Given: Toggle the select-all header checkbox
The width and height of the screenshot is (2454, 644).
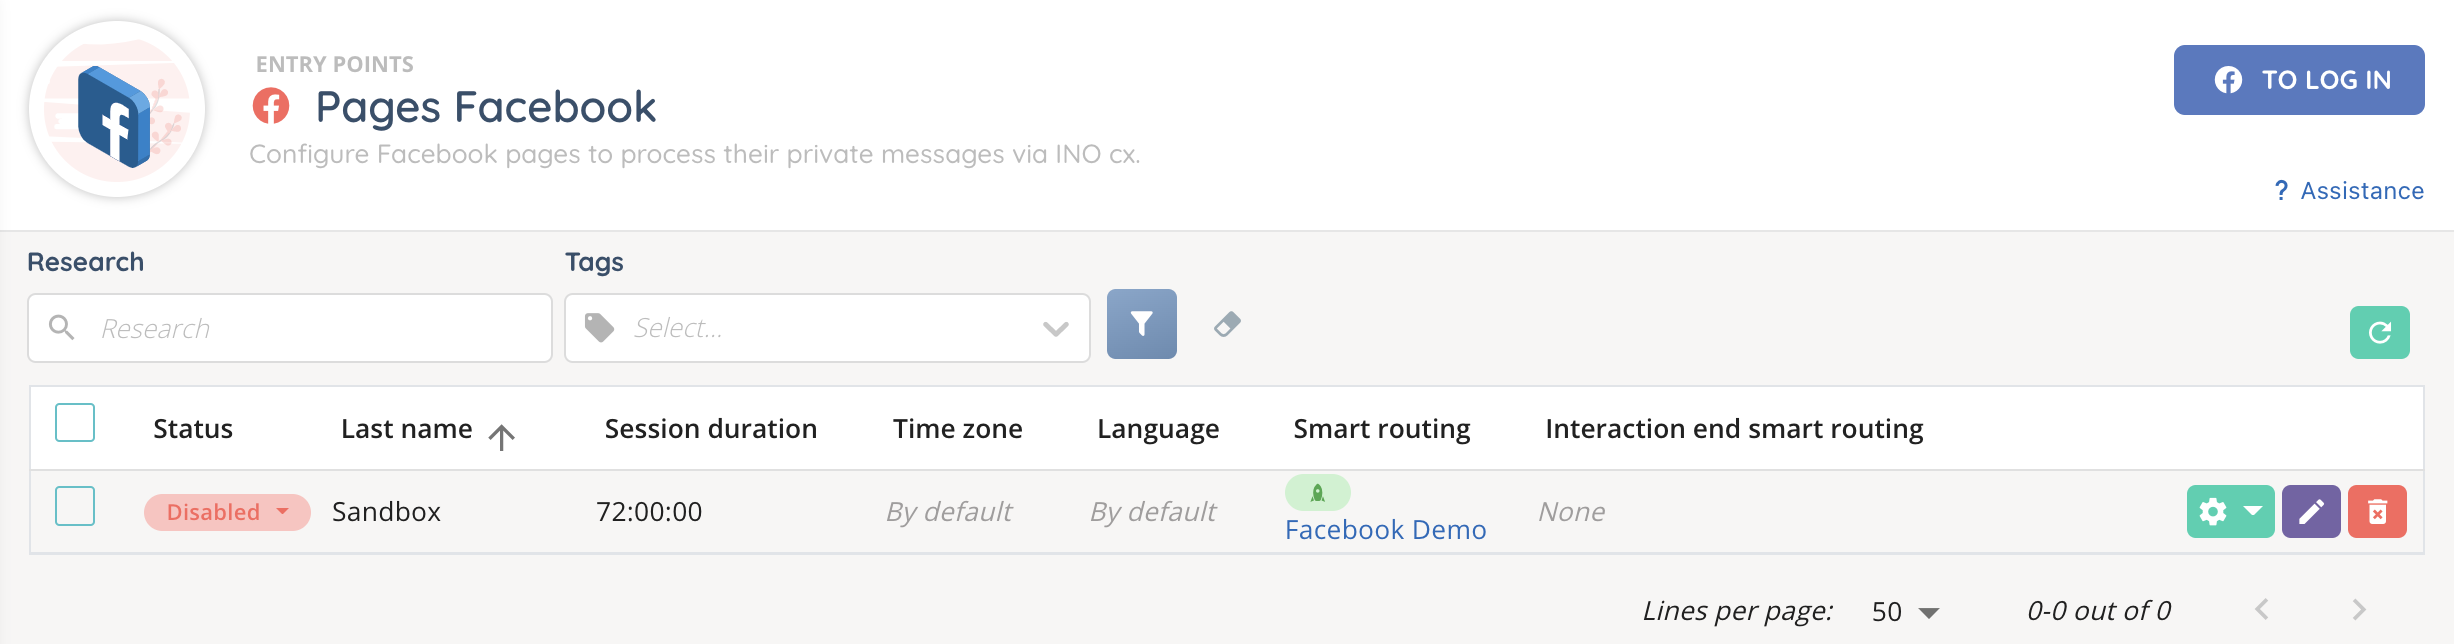Looking at the screenshot, I should click(x=75, y=423).
